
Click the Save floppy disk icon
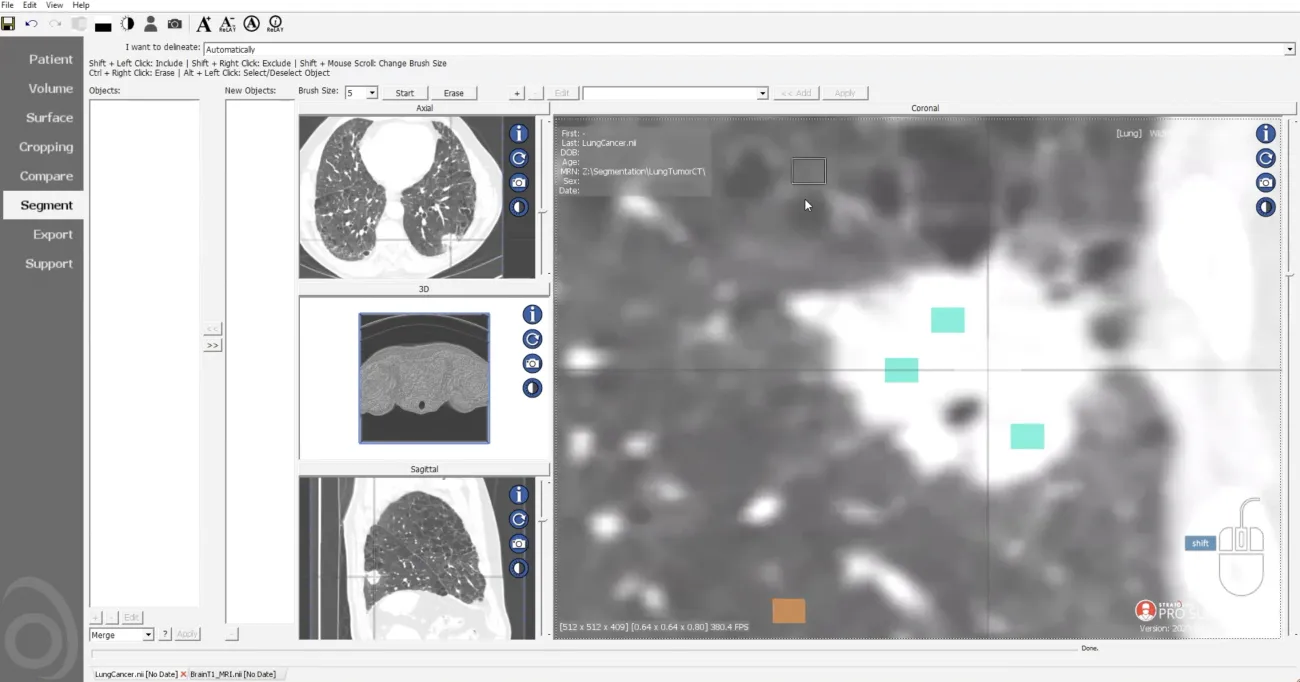tap(8, 24)
